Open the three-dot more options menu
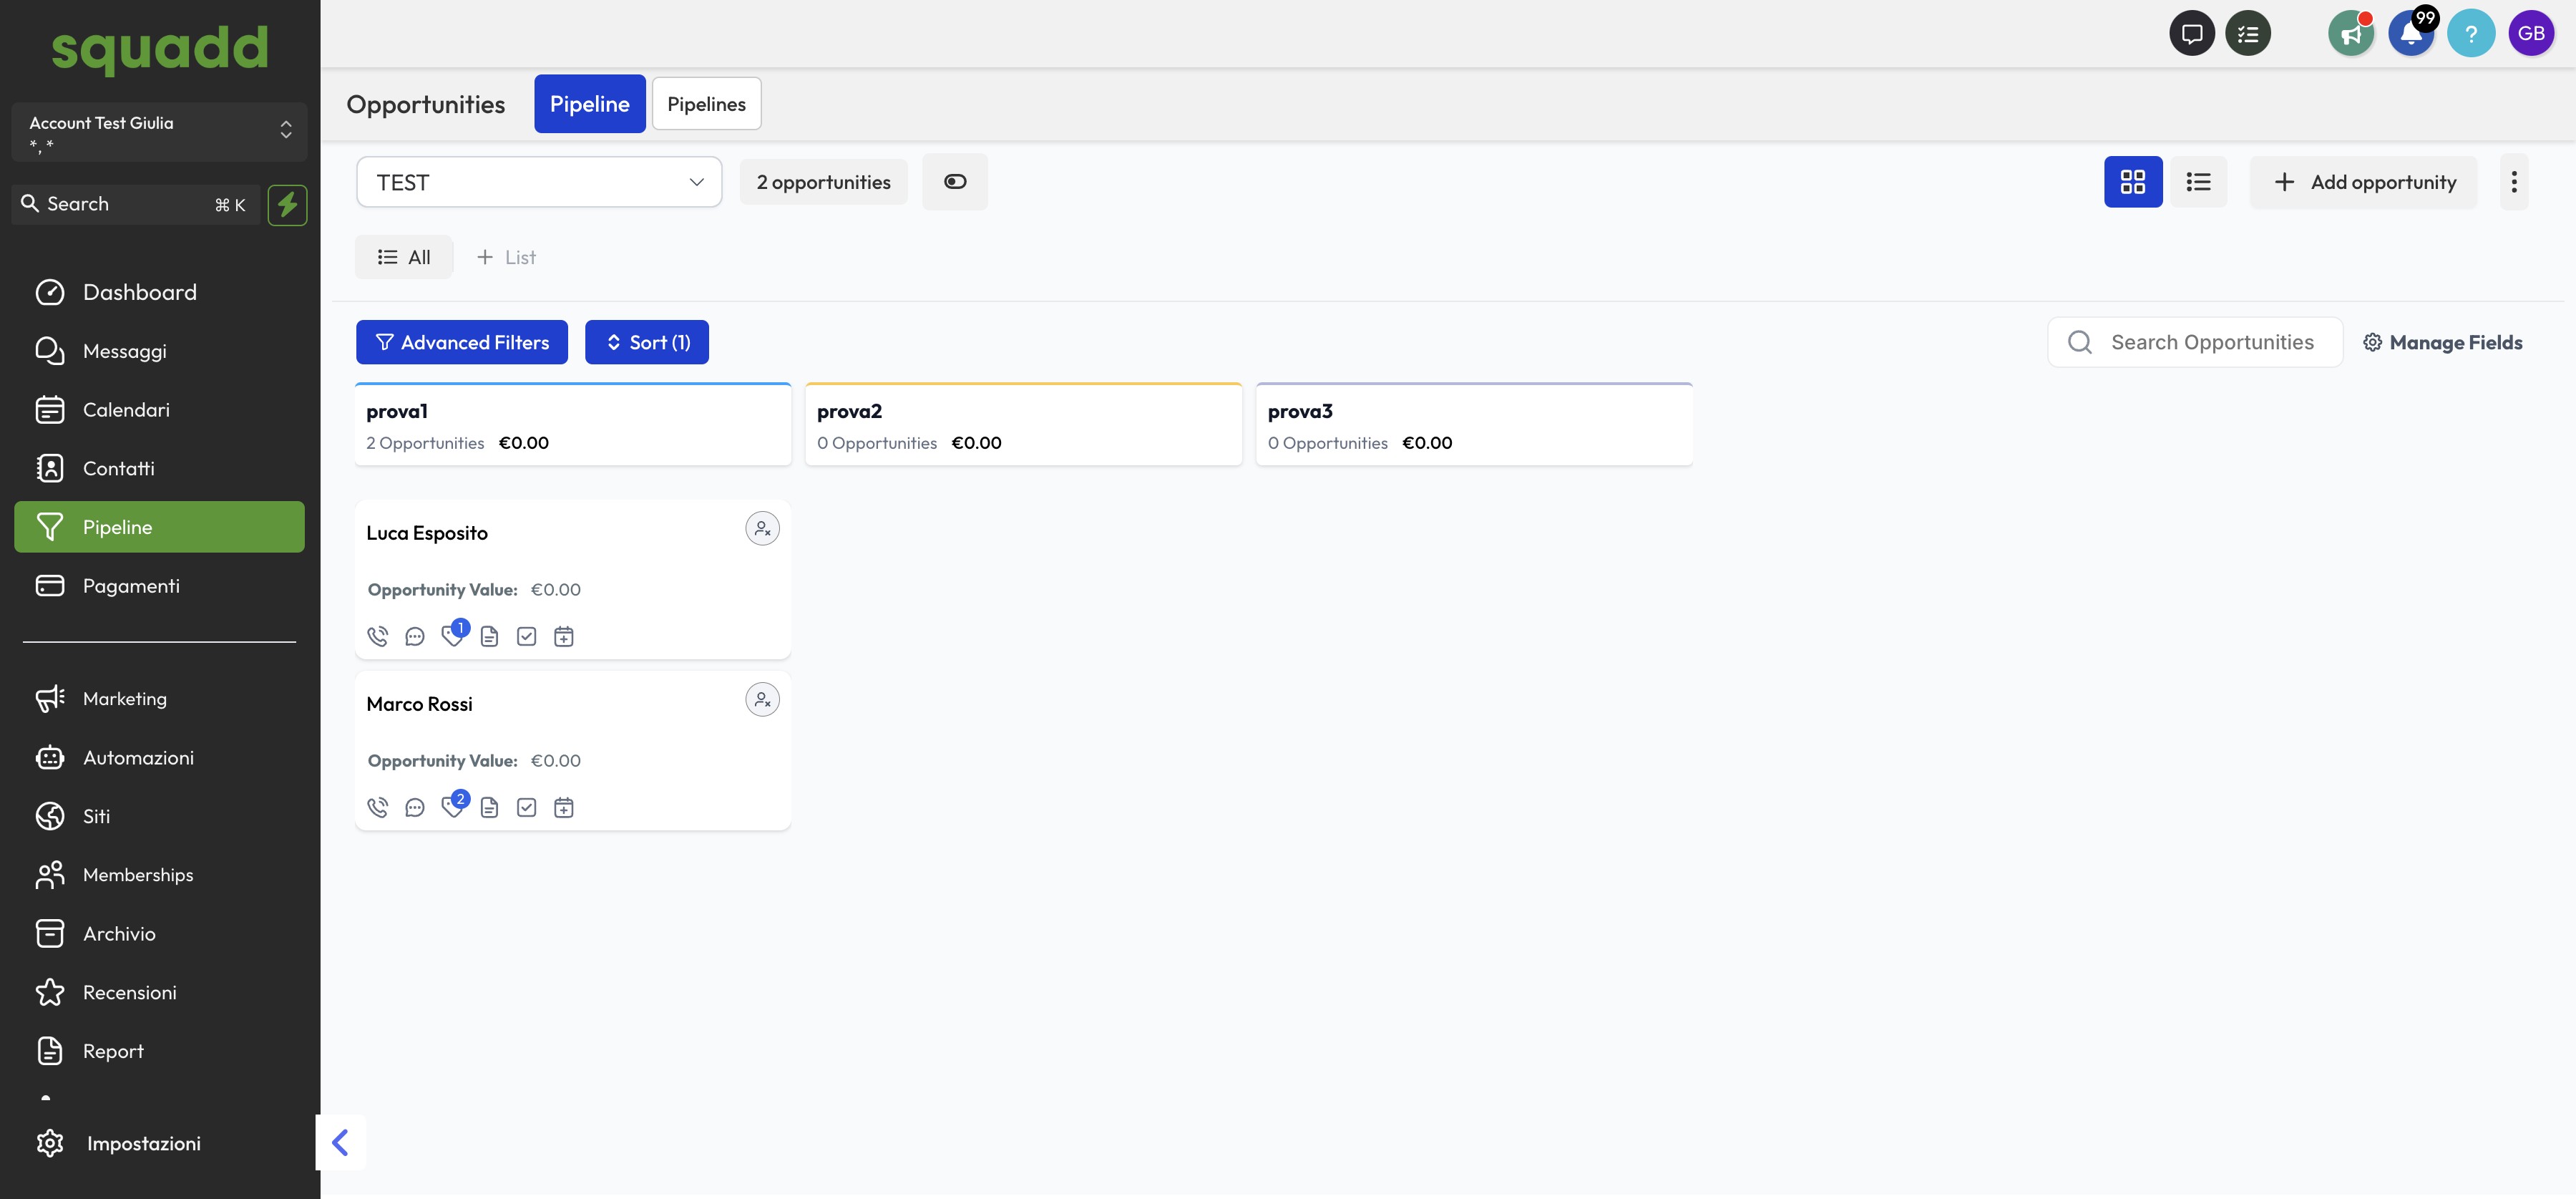Viewport: 2576px width, 1199px height. (2513, 182)
